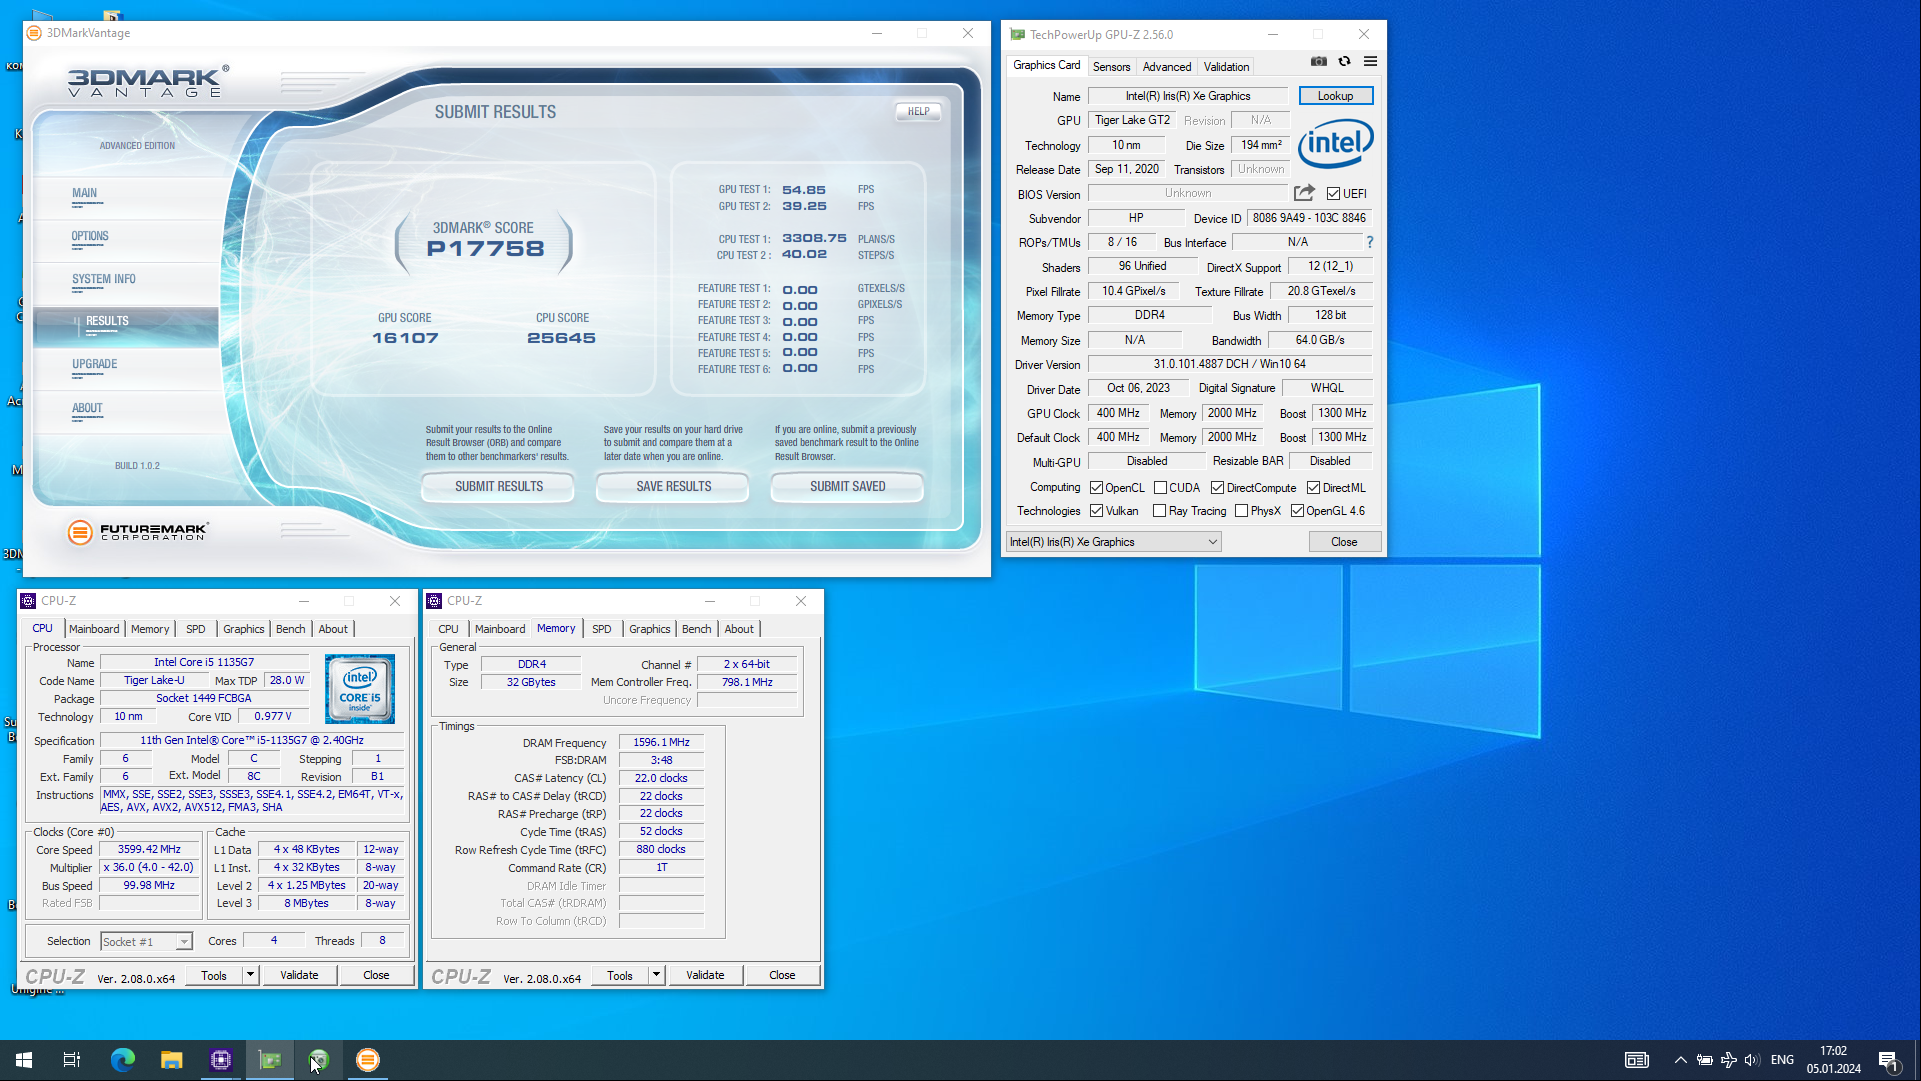Click the volume speaker tray icon
The image size is (1921, 1081).
click(1752, 1060)
